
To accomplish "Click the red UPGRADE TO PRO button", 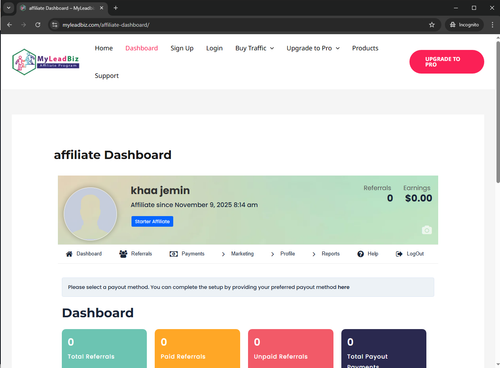I will 447,62.
